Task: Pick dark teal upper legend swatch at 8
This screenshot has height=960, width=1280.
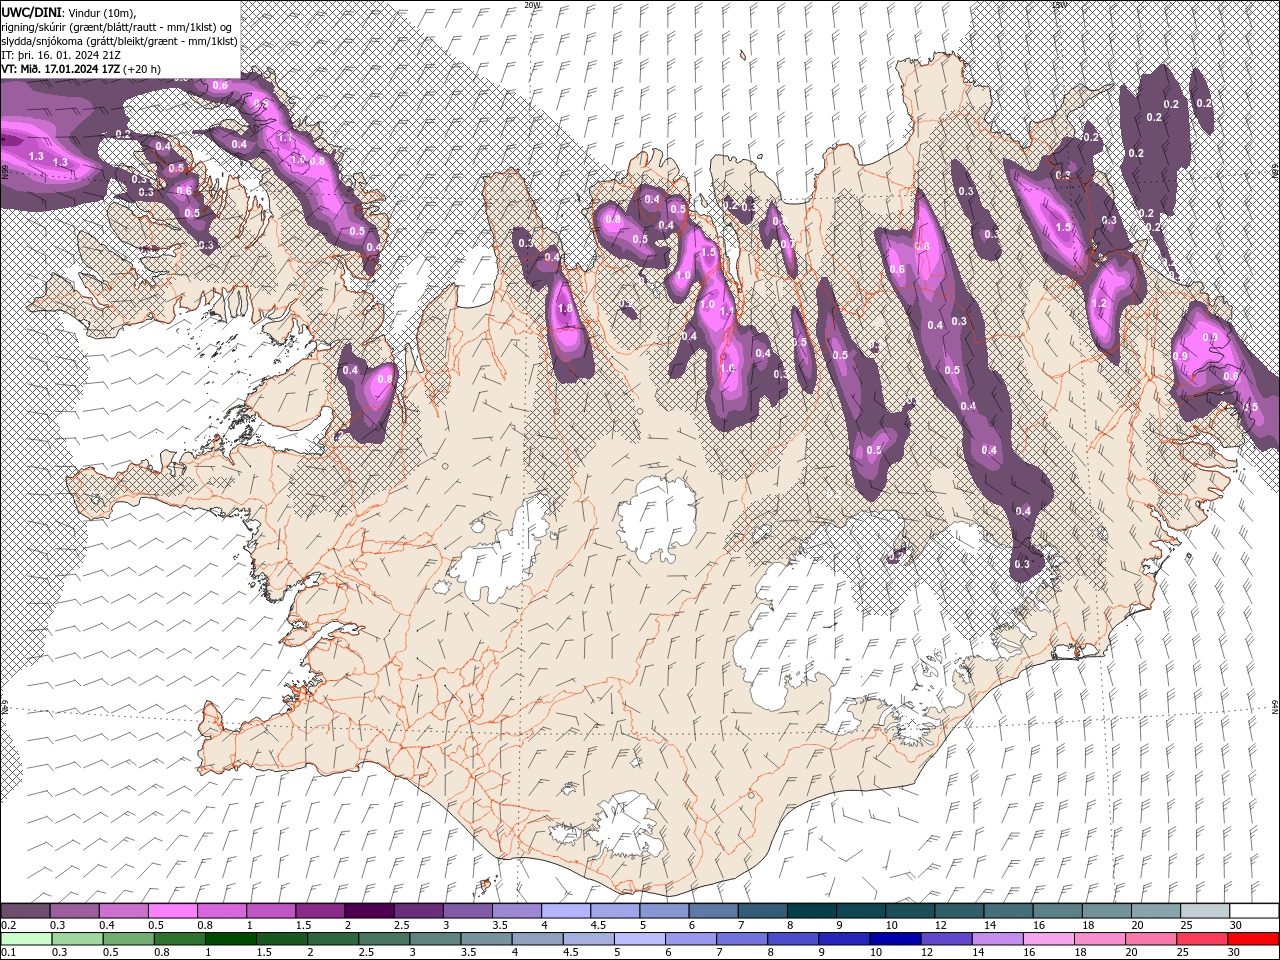Action: 810,911
